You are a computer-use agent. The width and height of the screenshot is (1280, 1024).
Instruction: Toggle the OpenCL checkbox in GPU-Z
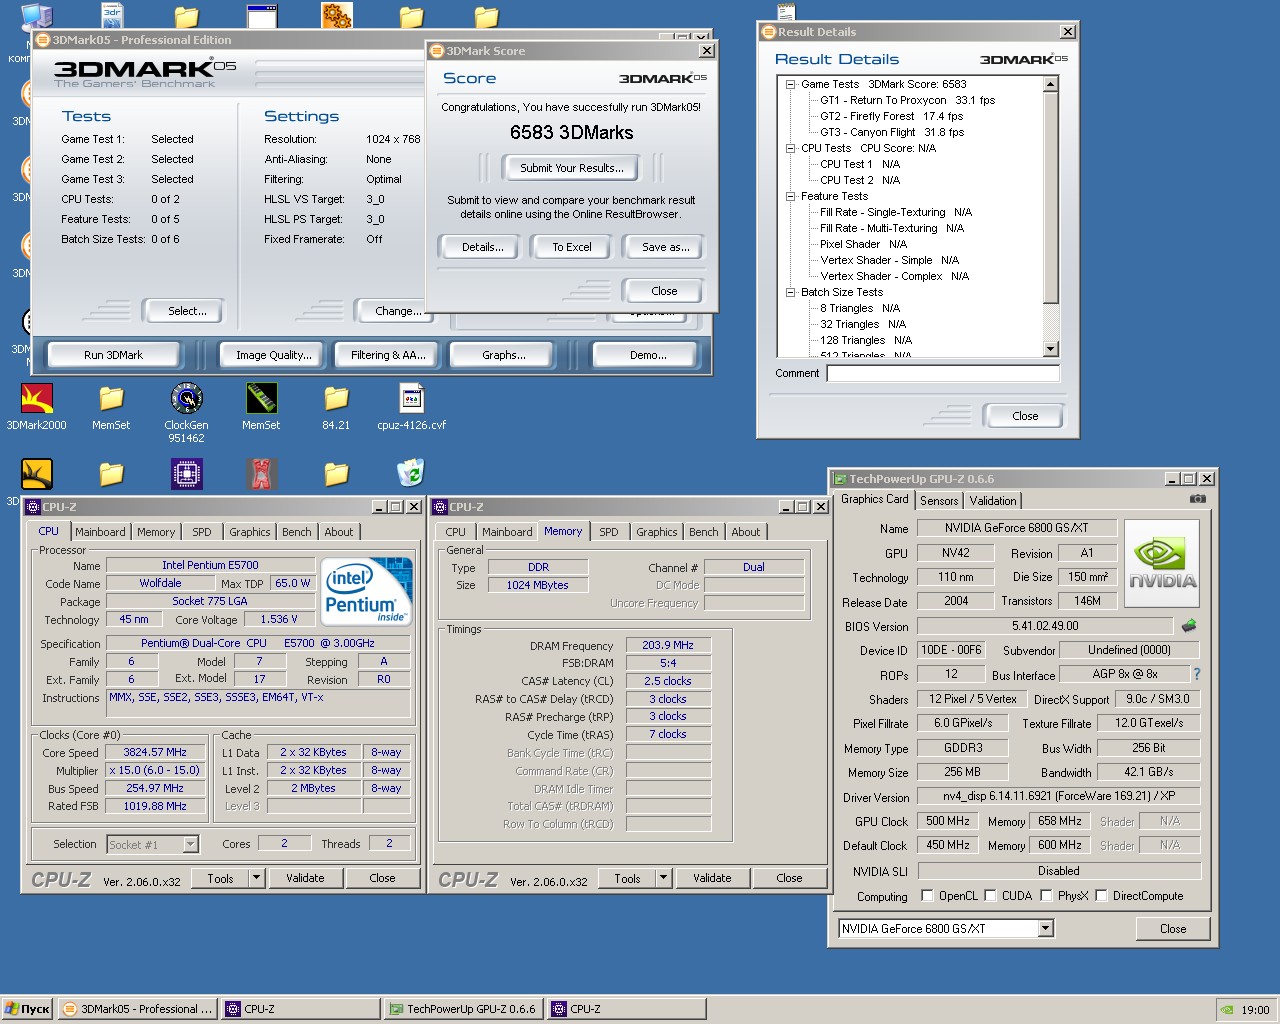tap(927, 896)
